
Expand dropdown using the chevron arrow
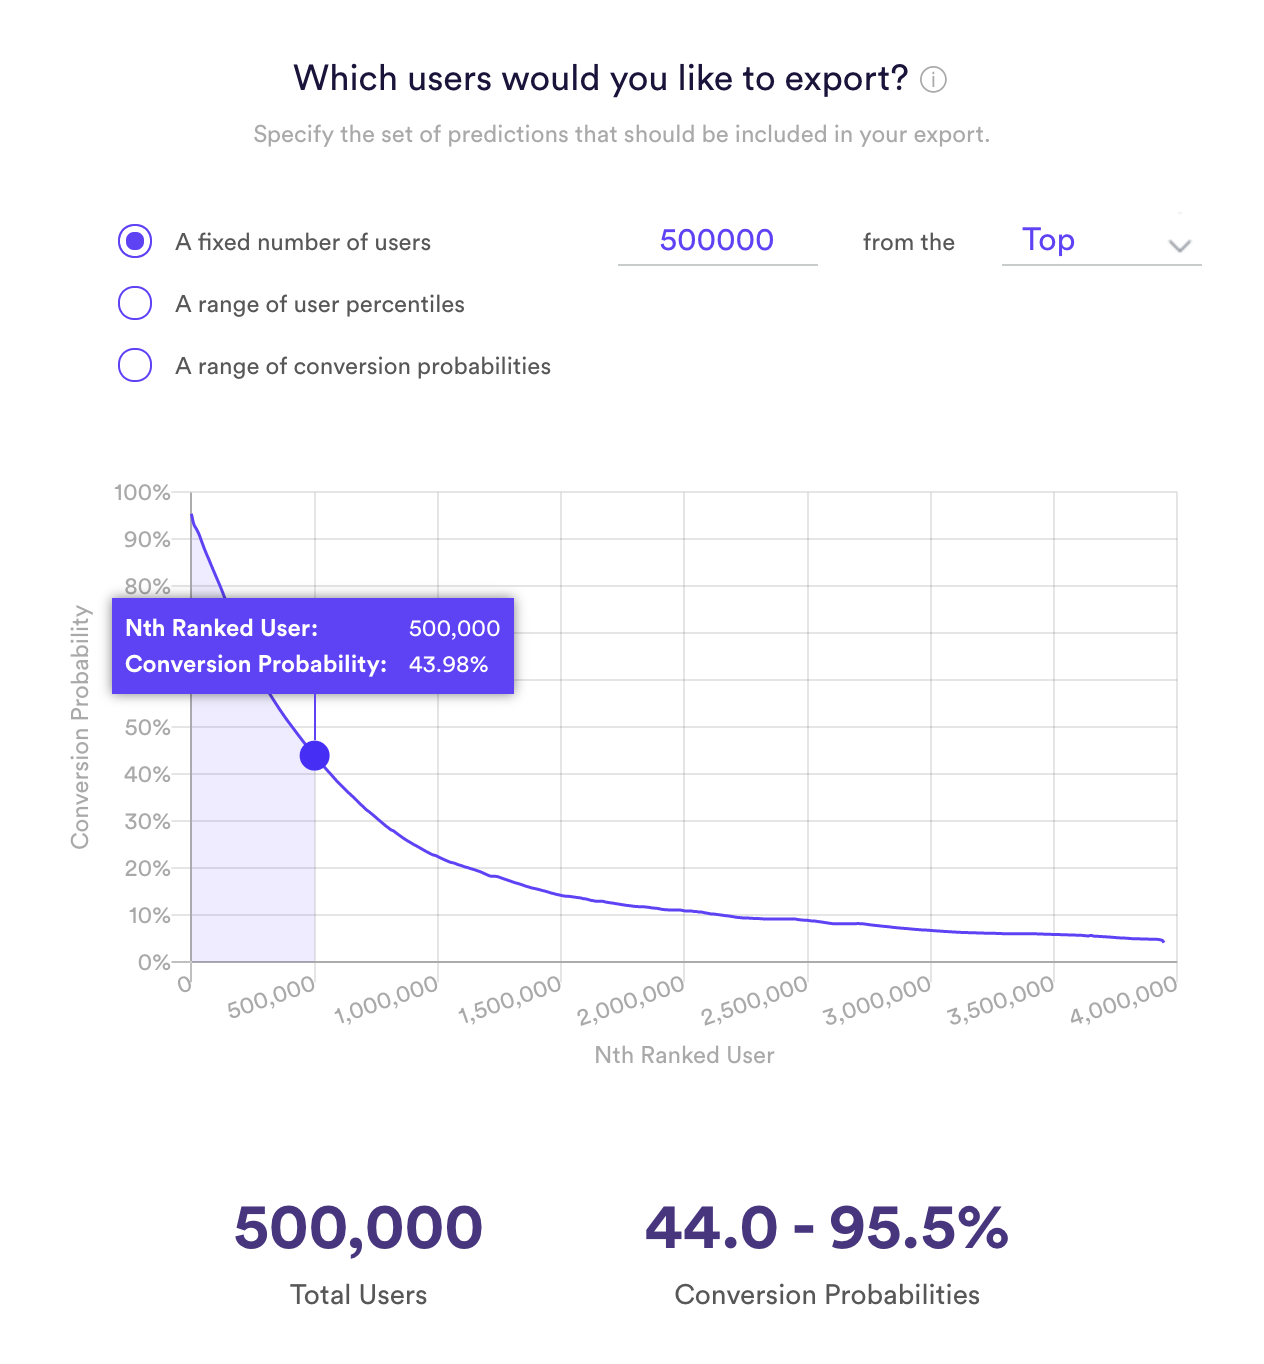coord(1180,246)
